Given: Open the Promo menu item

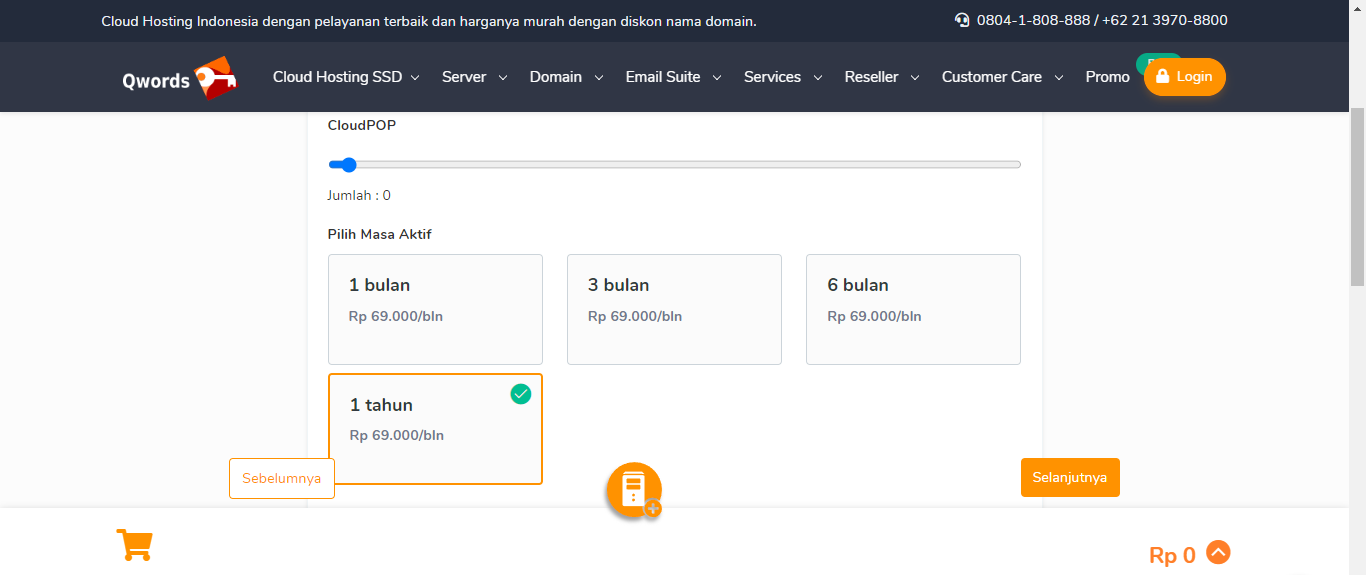Looking at the screenshot, I should (x=1107, y=77).
